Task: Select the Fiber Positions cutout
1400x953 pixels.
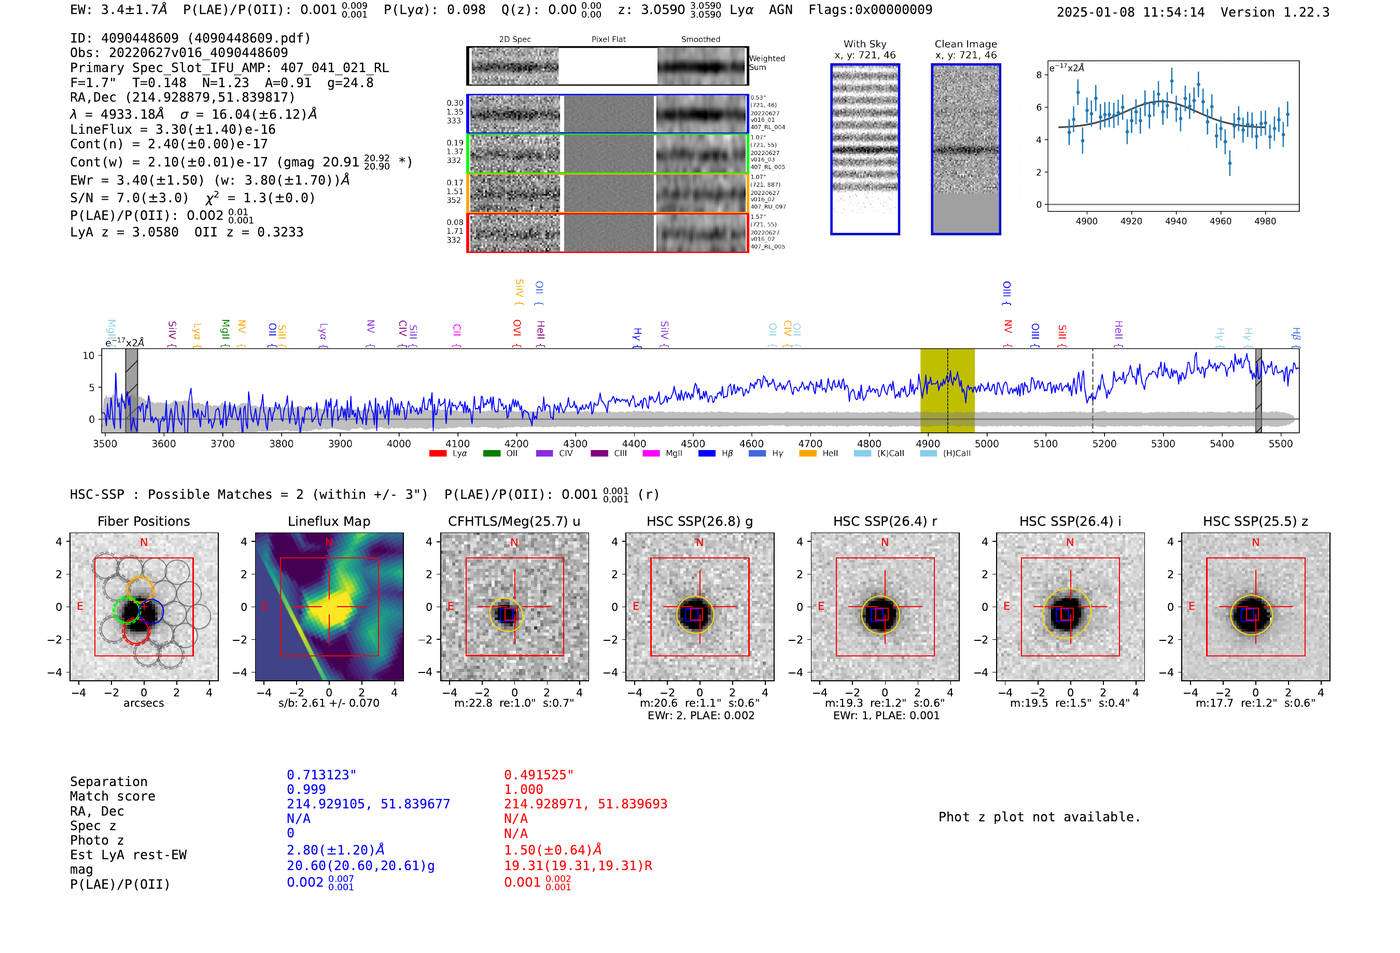Action: click(144, 607)
